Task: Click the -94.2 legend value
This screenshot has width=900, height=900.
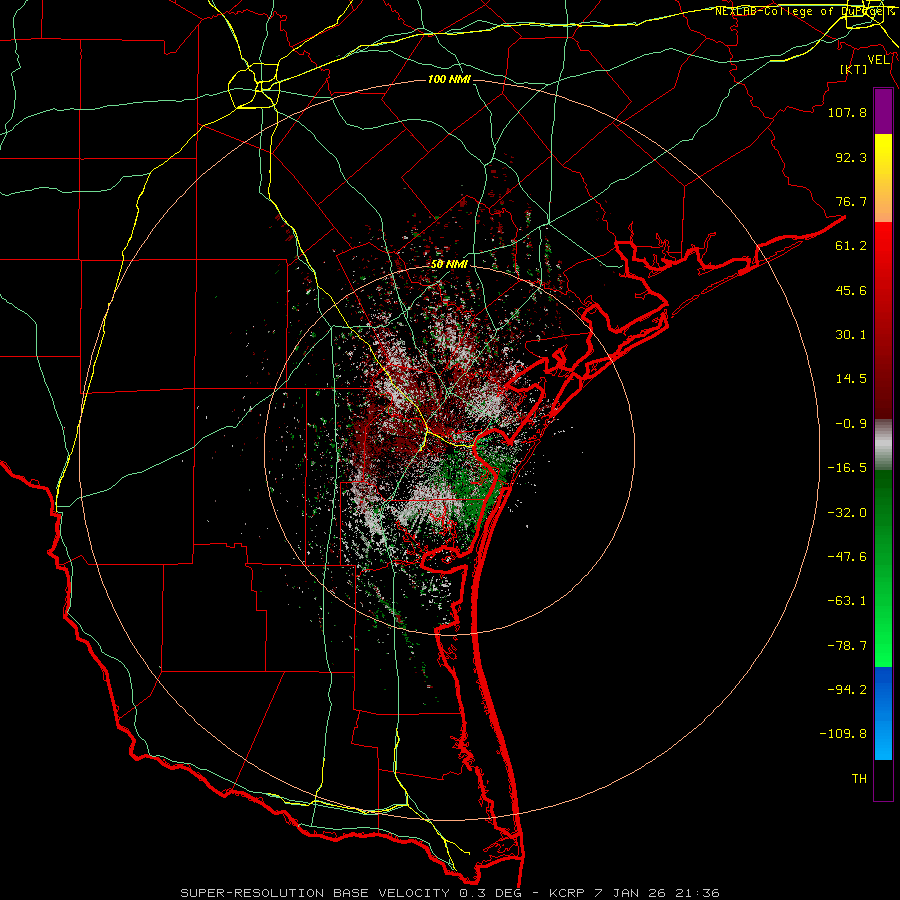Action: (847, 690)
